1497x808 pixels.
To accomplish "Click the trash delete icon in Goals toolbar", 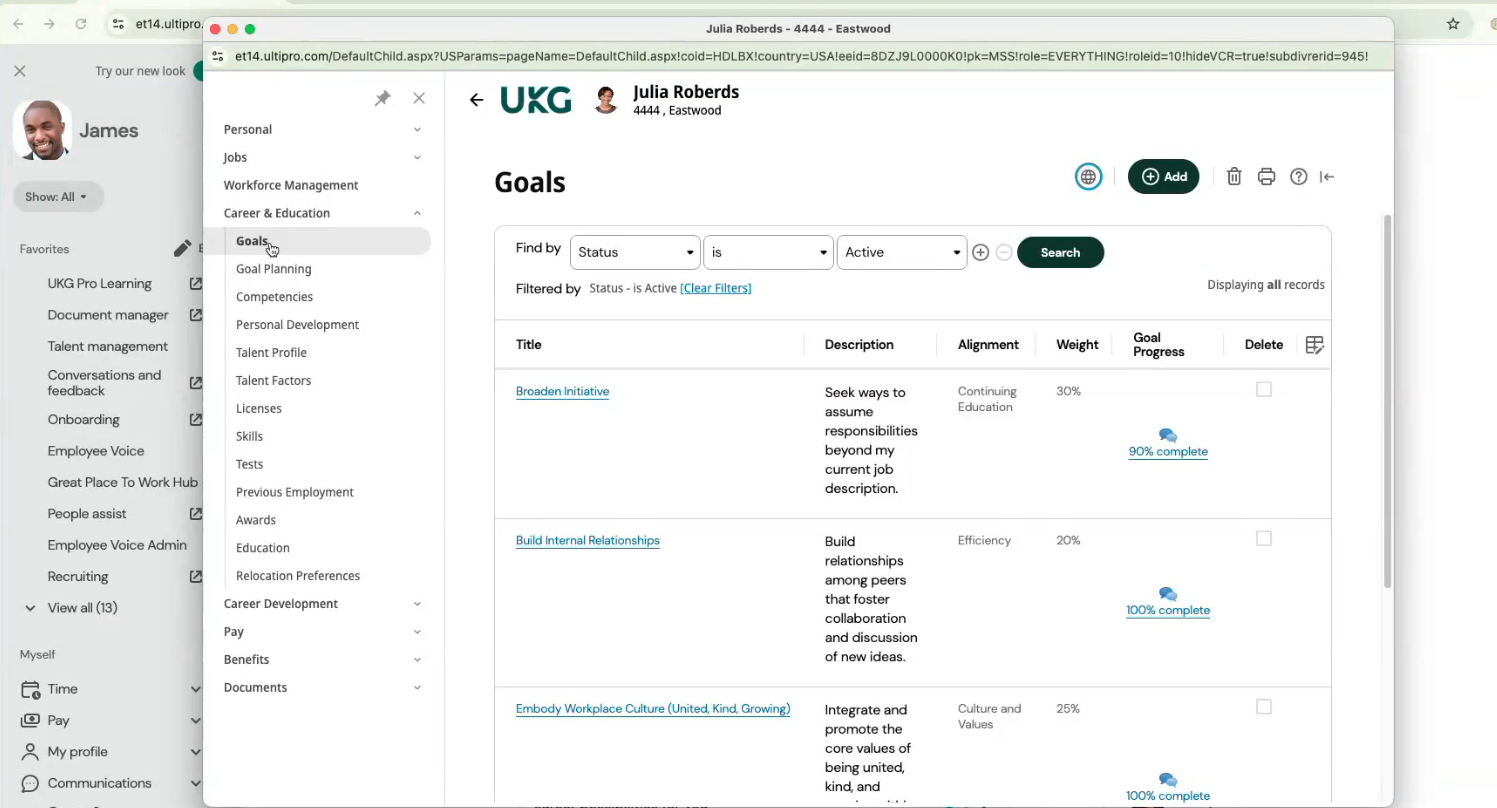I will [x=1234, y=177].
